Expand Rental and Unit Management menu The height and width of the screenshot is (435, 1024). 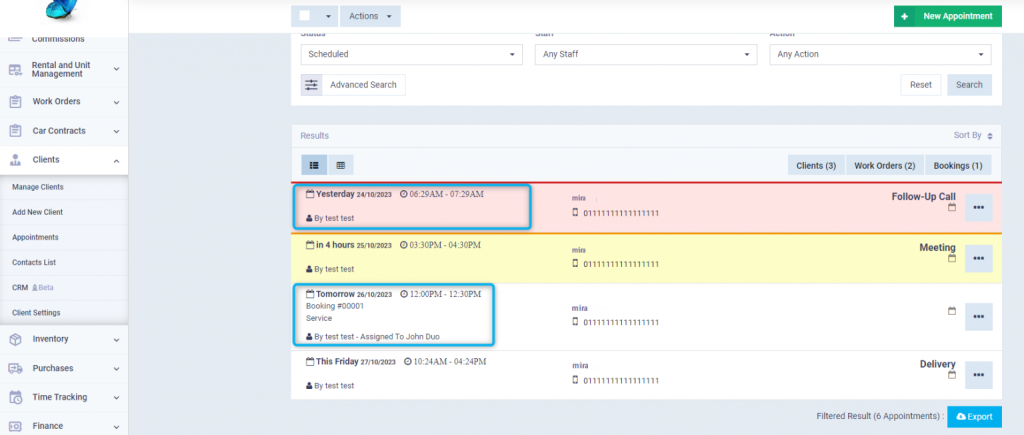[x=64, y=70]
